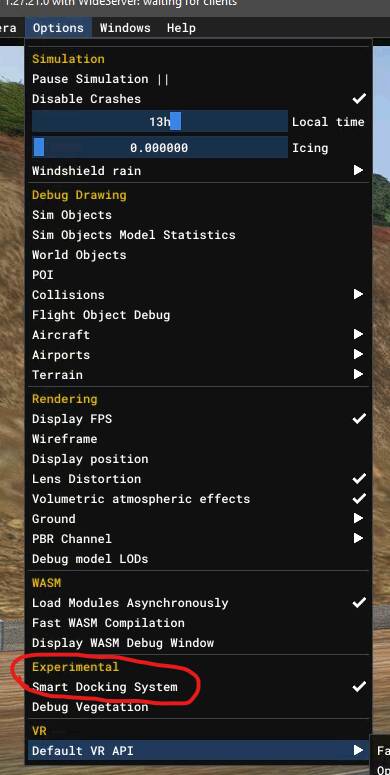The width and height of the screenshot is (390, 775).
Task: Select Default VR API entry
Action: pos(199,750)
